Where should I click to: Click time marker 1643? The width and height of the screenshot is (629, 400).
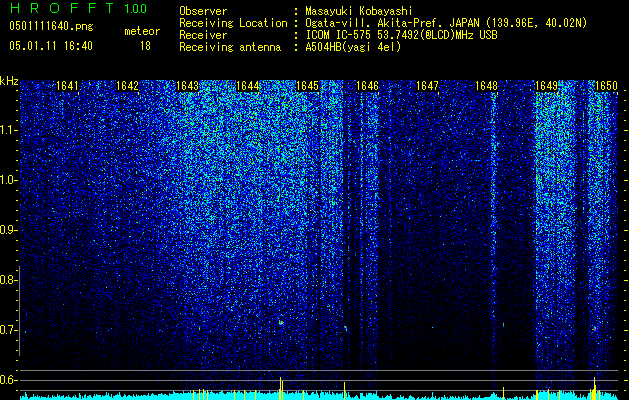tap(187, 86)
